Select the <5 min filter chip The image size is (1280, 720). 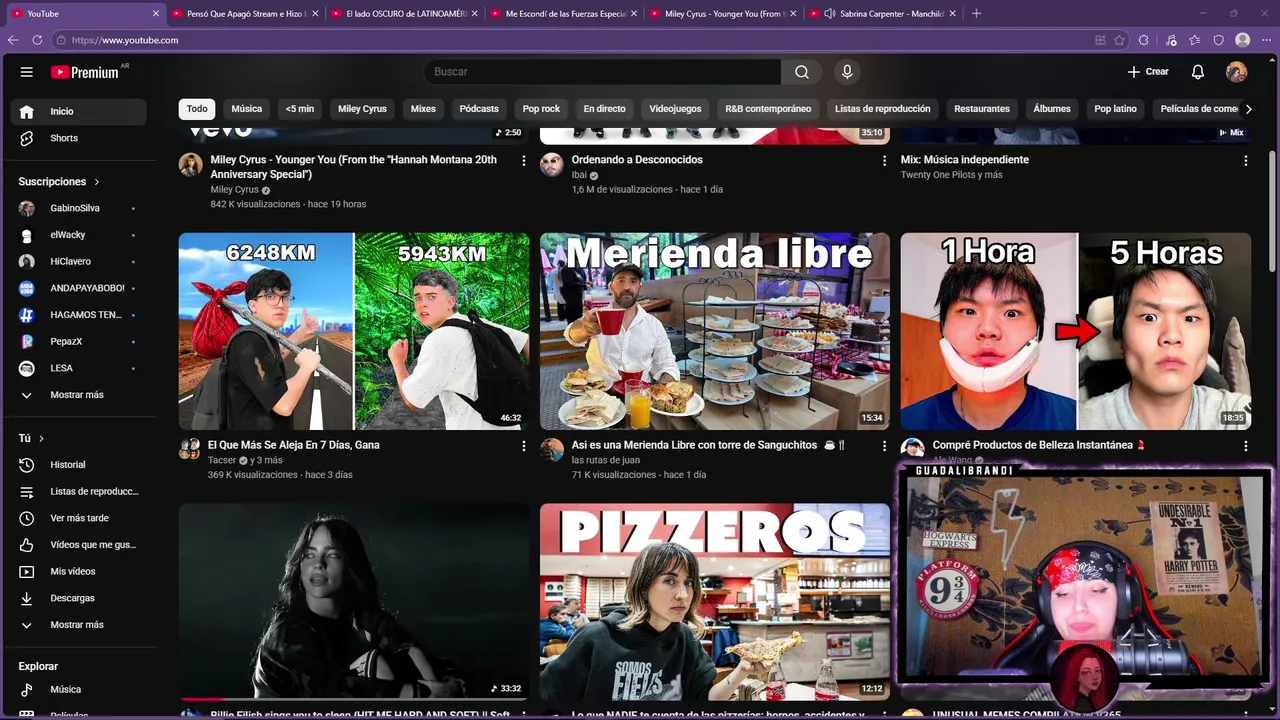(x=300, y=109)
